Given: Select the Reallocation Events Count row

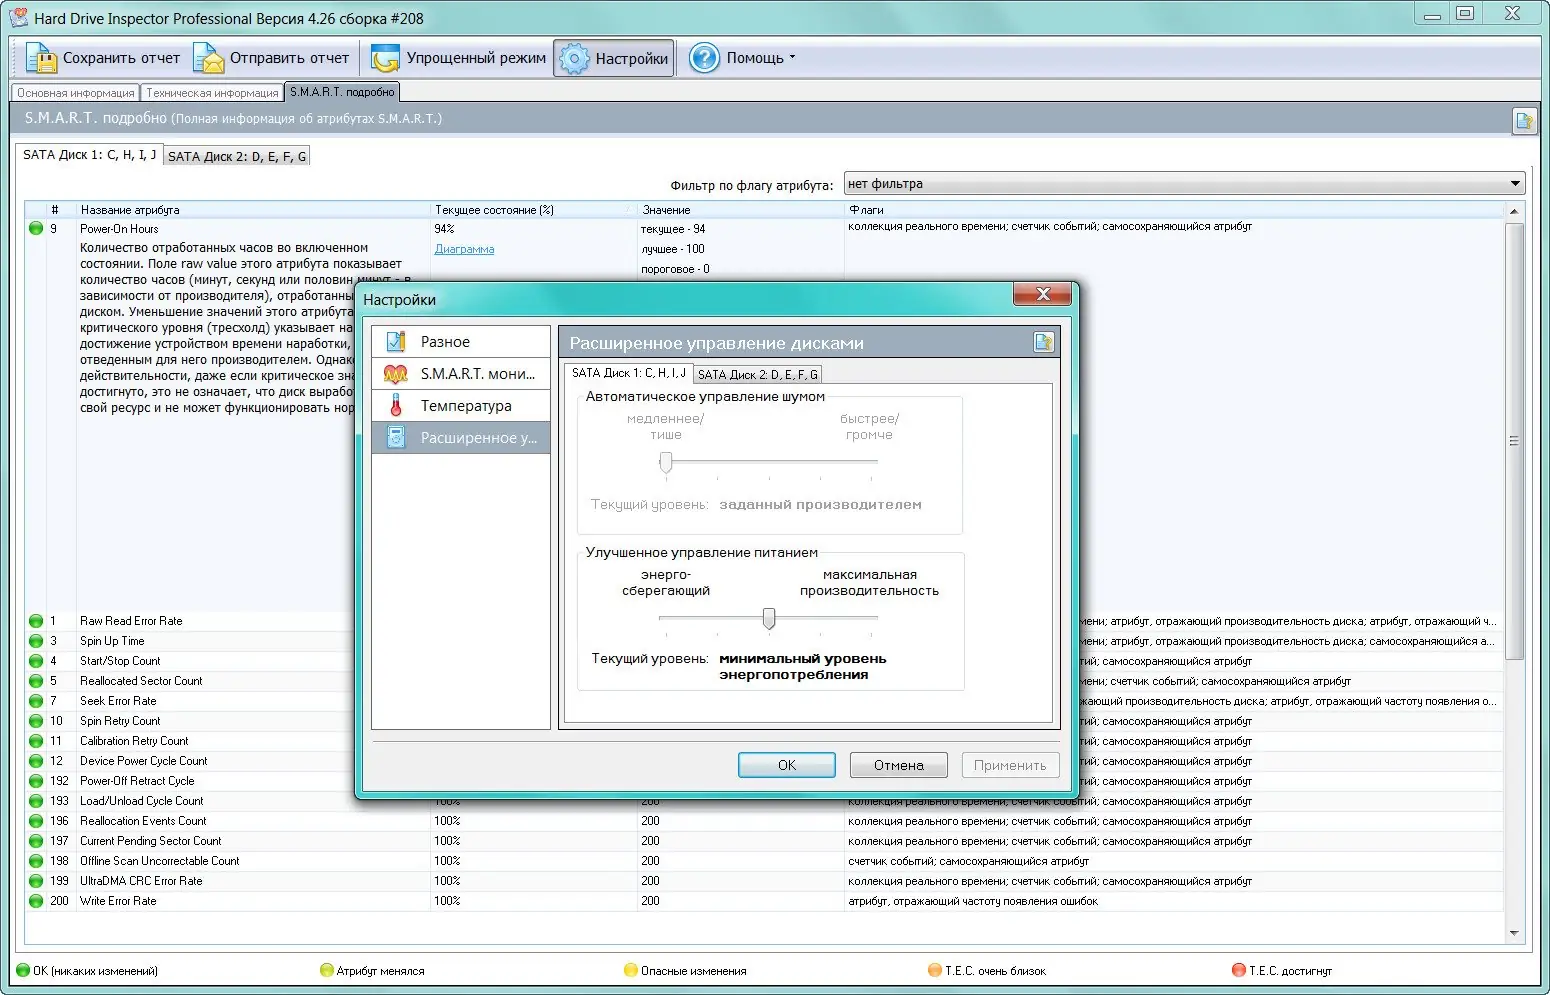Looking at the screenshot, I should coord(764,821).
